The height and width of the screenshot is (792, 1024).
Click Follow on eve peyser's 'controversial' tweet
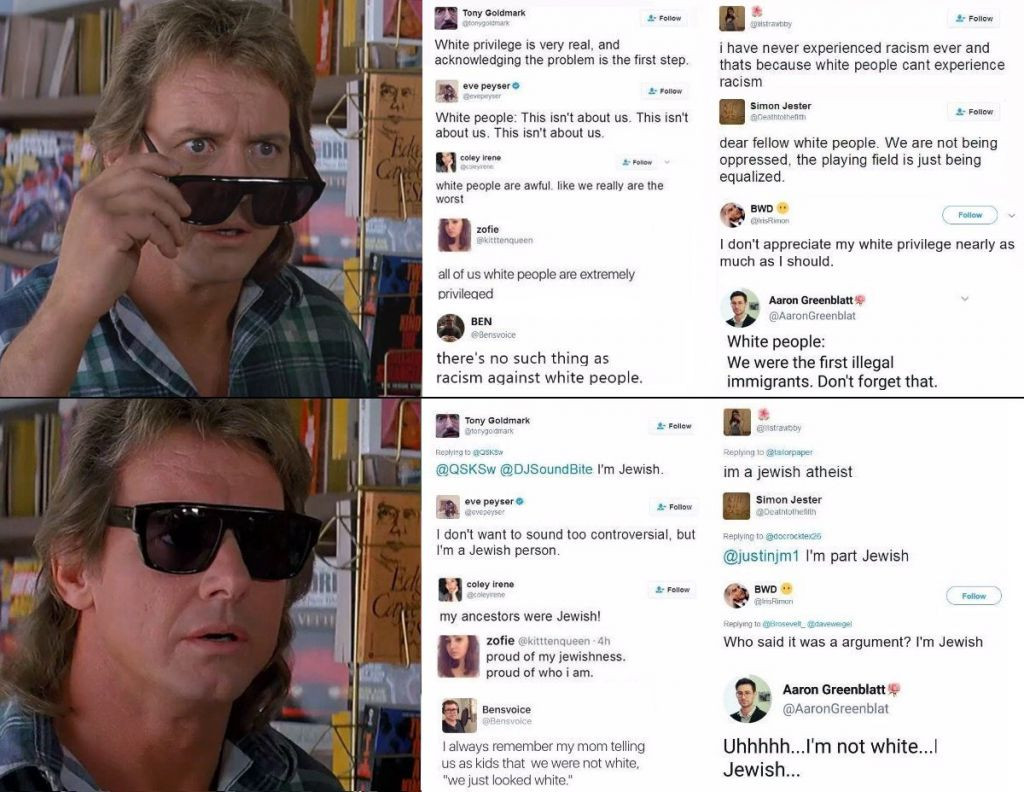pos(675,507)
